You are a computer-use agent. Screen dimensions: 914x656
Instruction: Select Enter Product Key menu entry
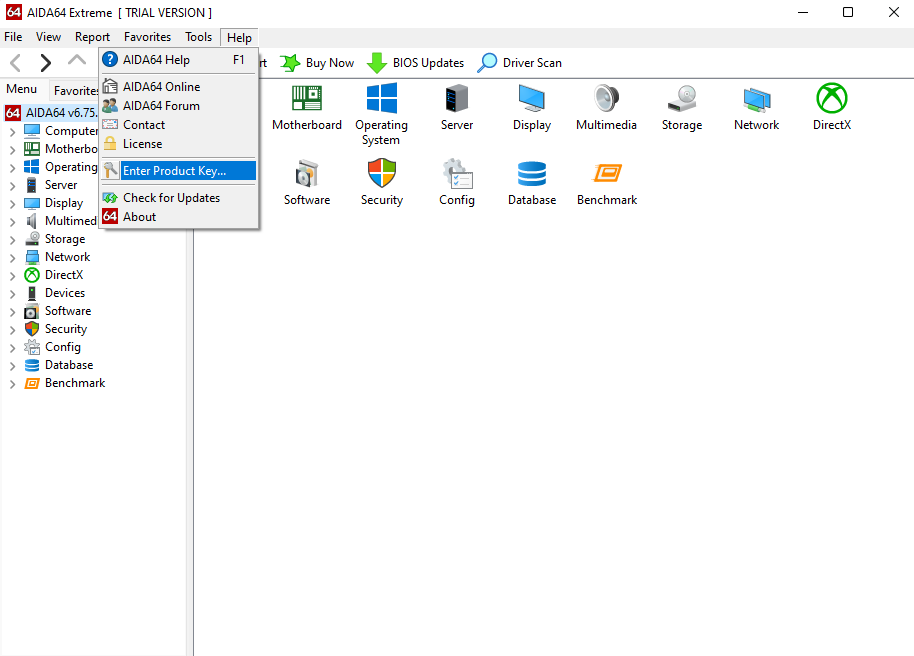pyautogui.click(x=178, y=170)
